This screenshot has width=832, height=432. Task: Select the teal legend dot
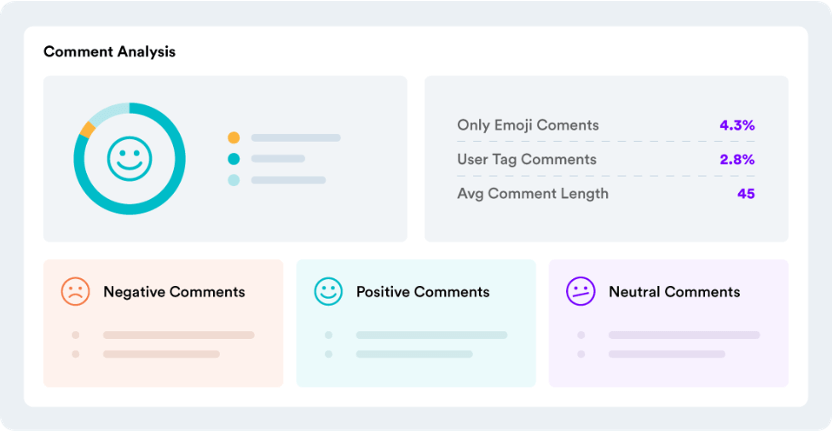[x=234, y=159]
